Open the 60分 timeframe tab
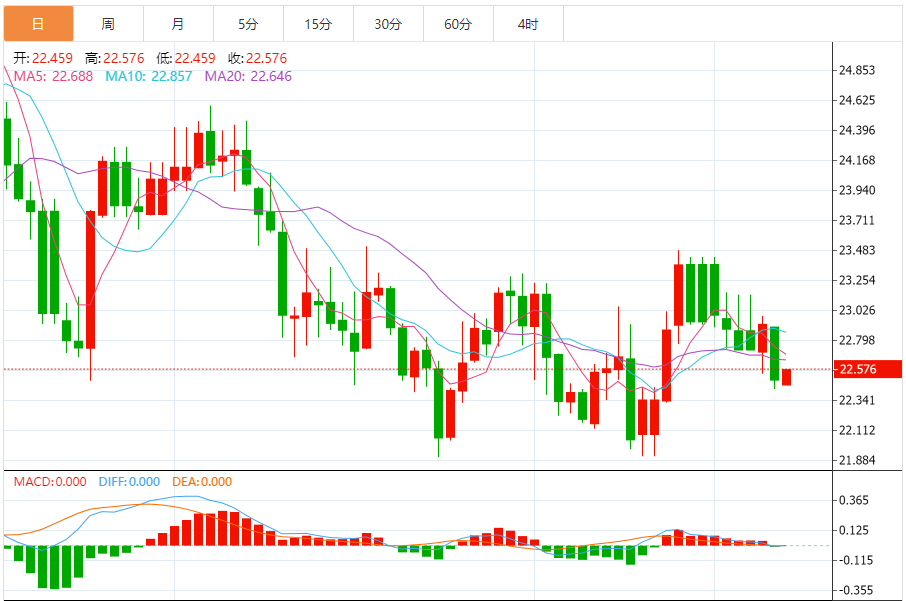The image size is (906, 601). (458, 24)
